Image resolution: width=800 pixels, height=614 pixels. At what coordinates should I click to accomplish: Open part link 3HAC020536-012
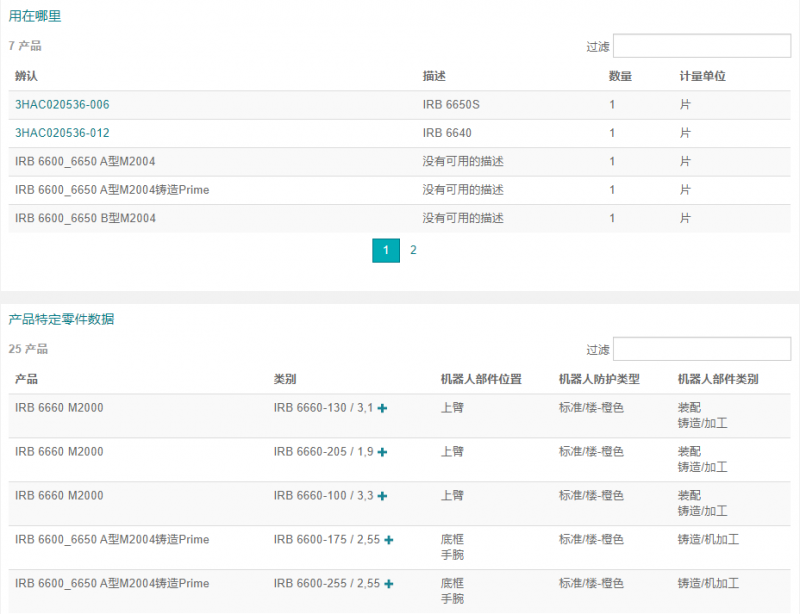62,133
